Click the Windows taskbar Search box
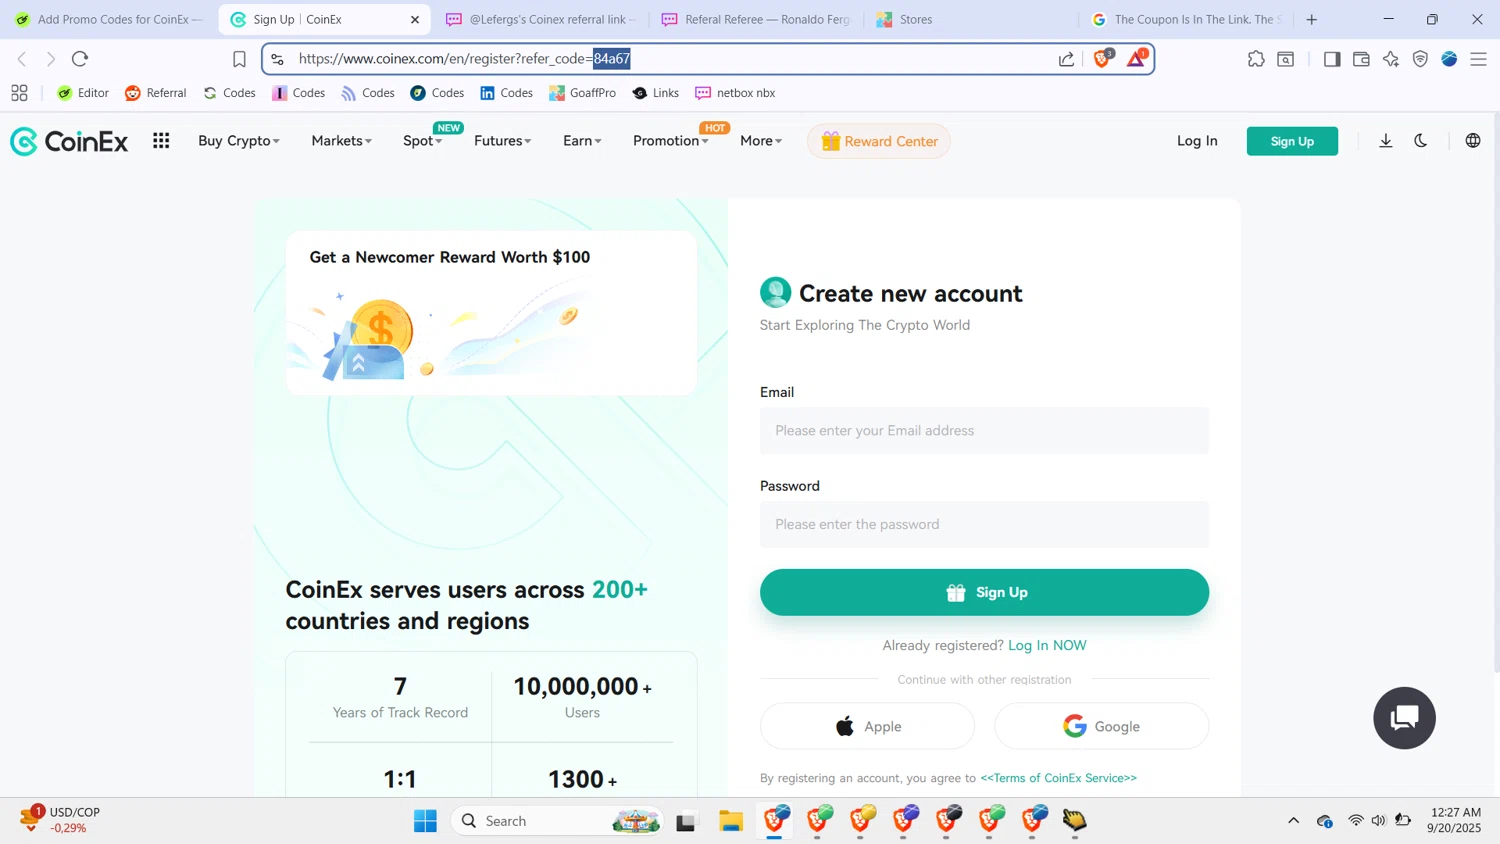 click(x=556, y=821)
